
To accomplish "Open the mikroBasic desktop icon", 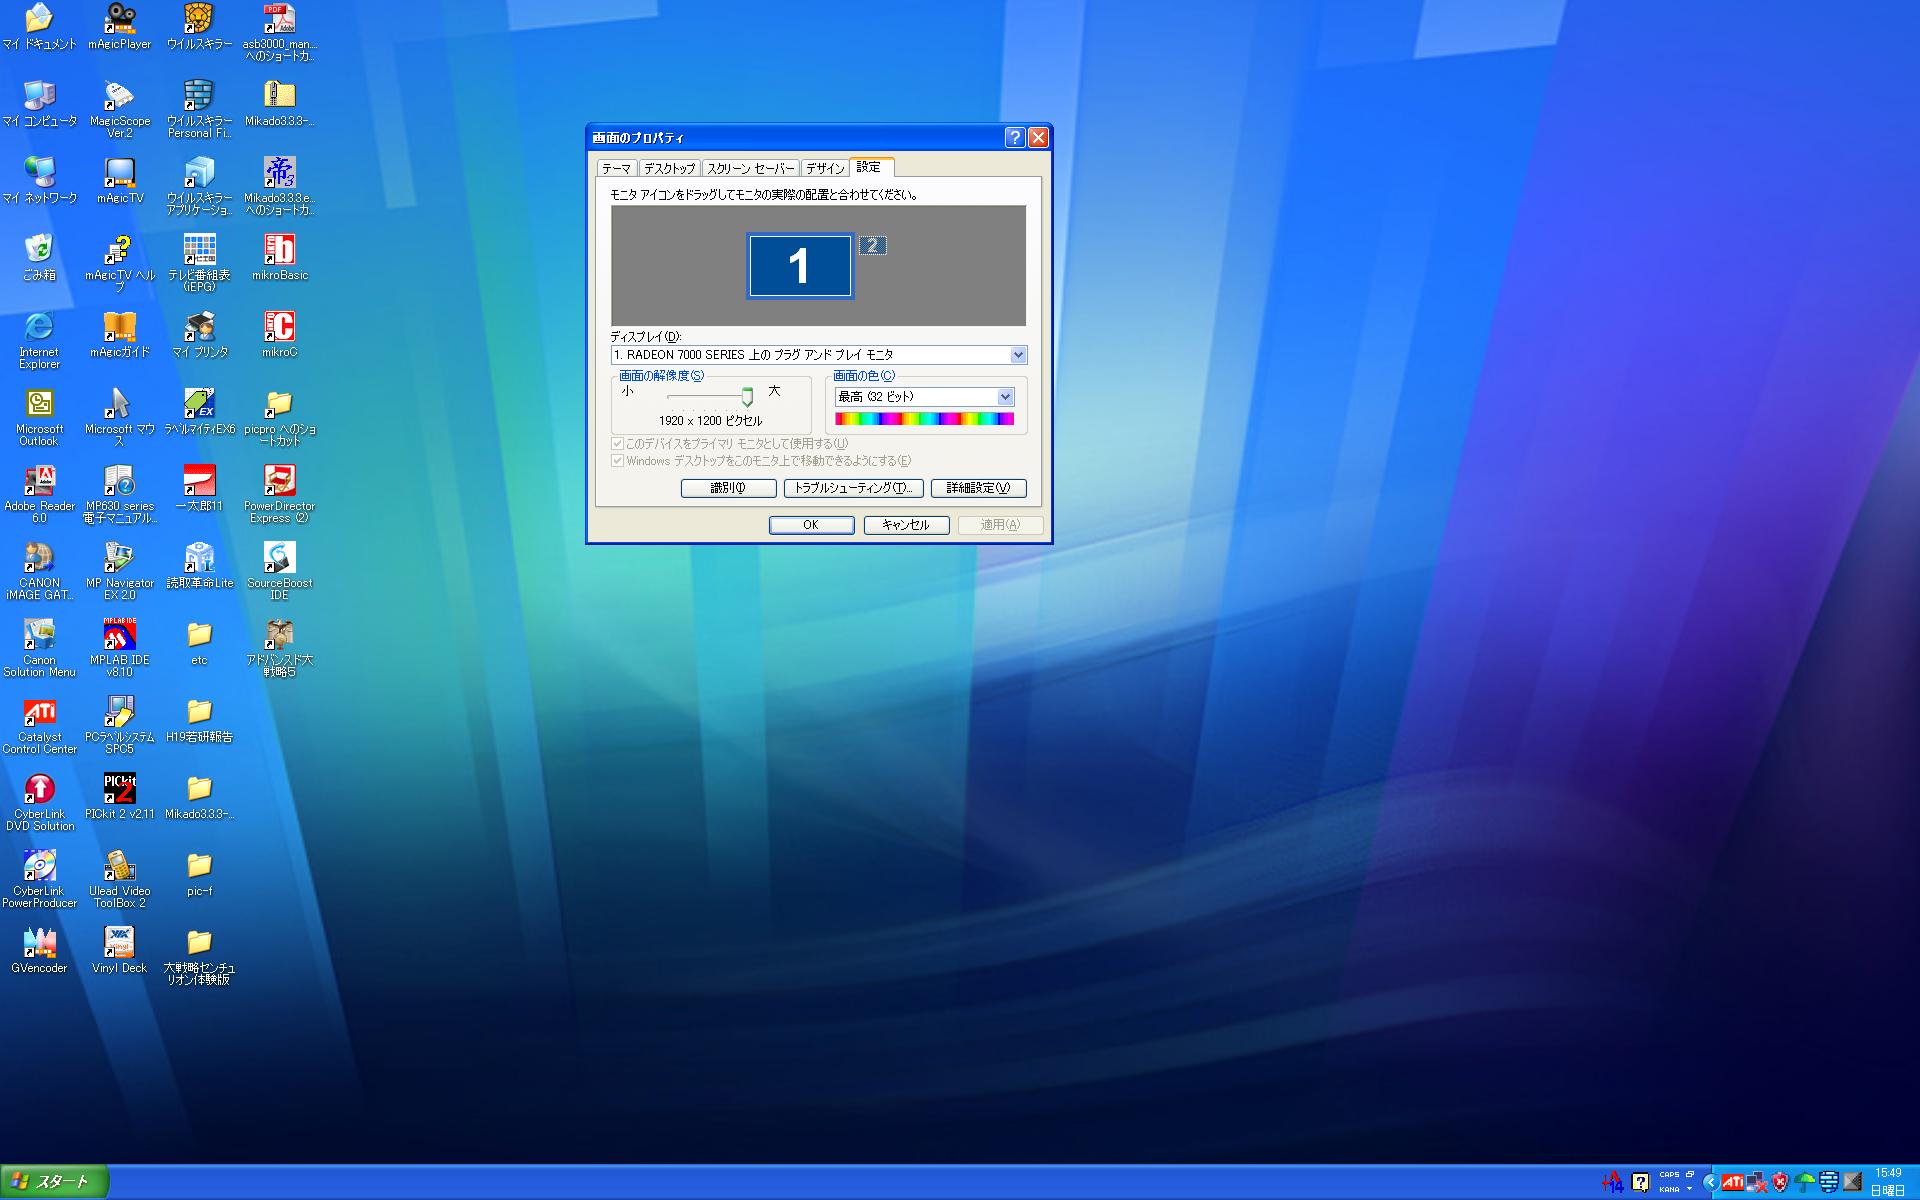I will 279,250.
